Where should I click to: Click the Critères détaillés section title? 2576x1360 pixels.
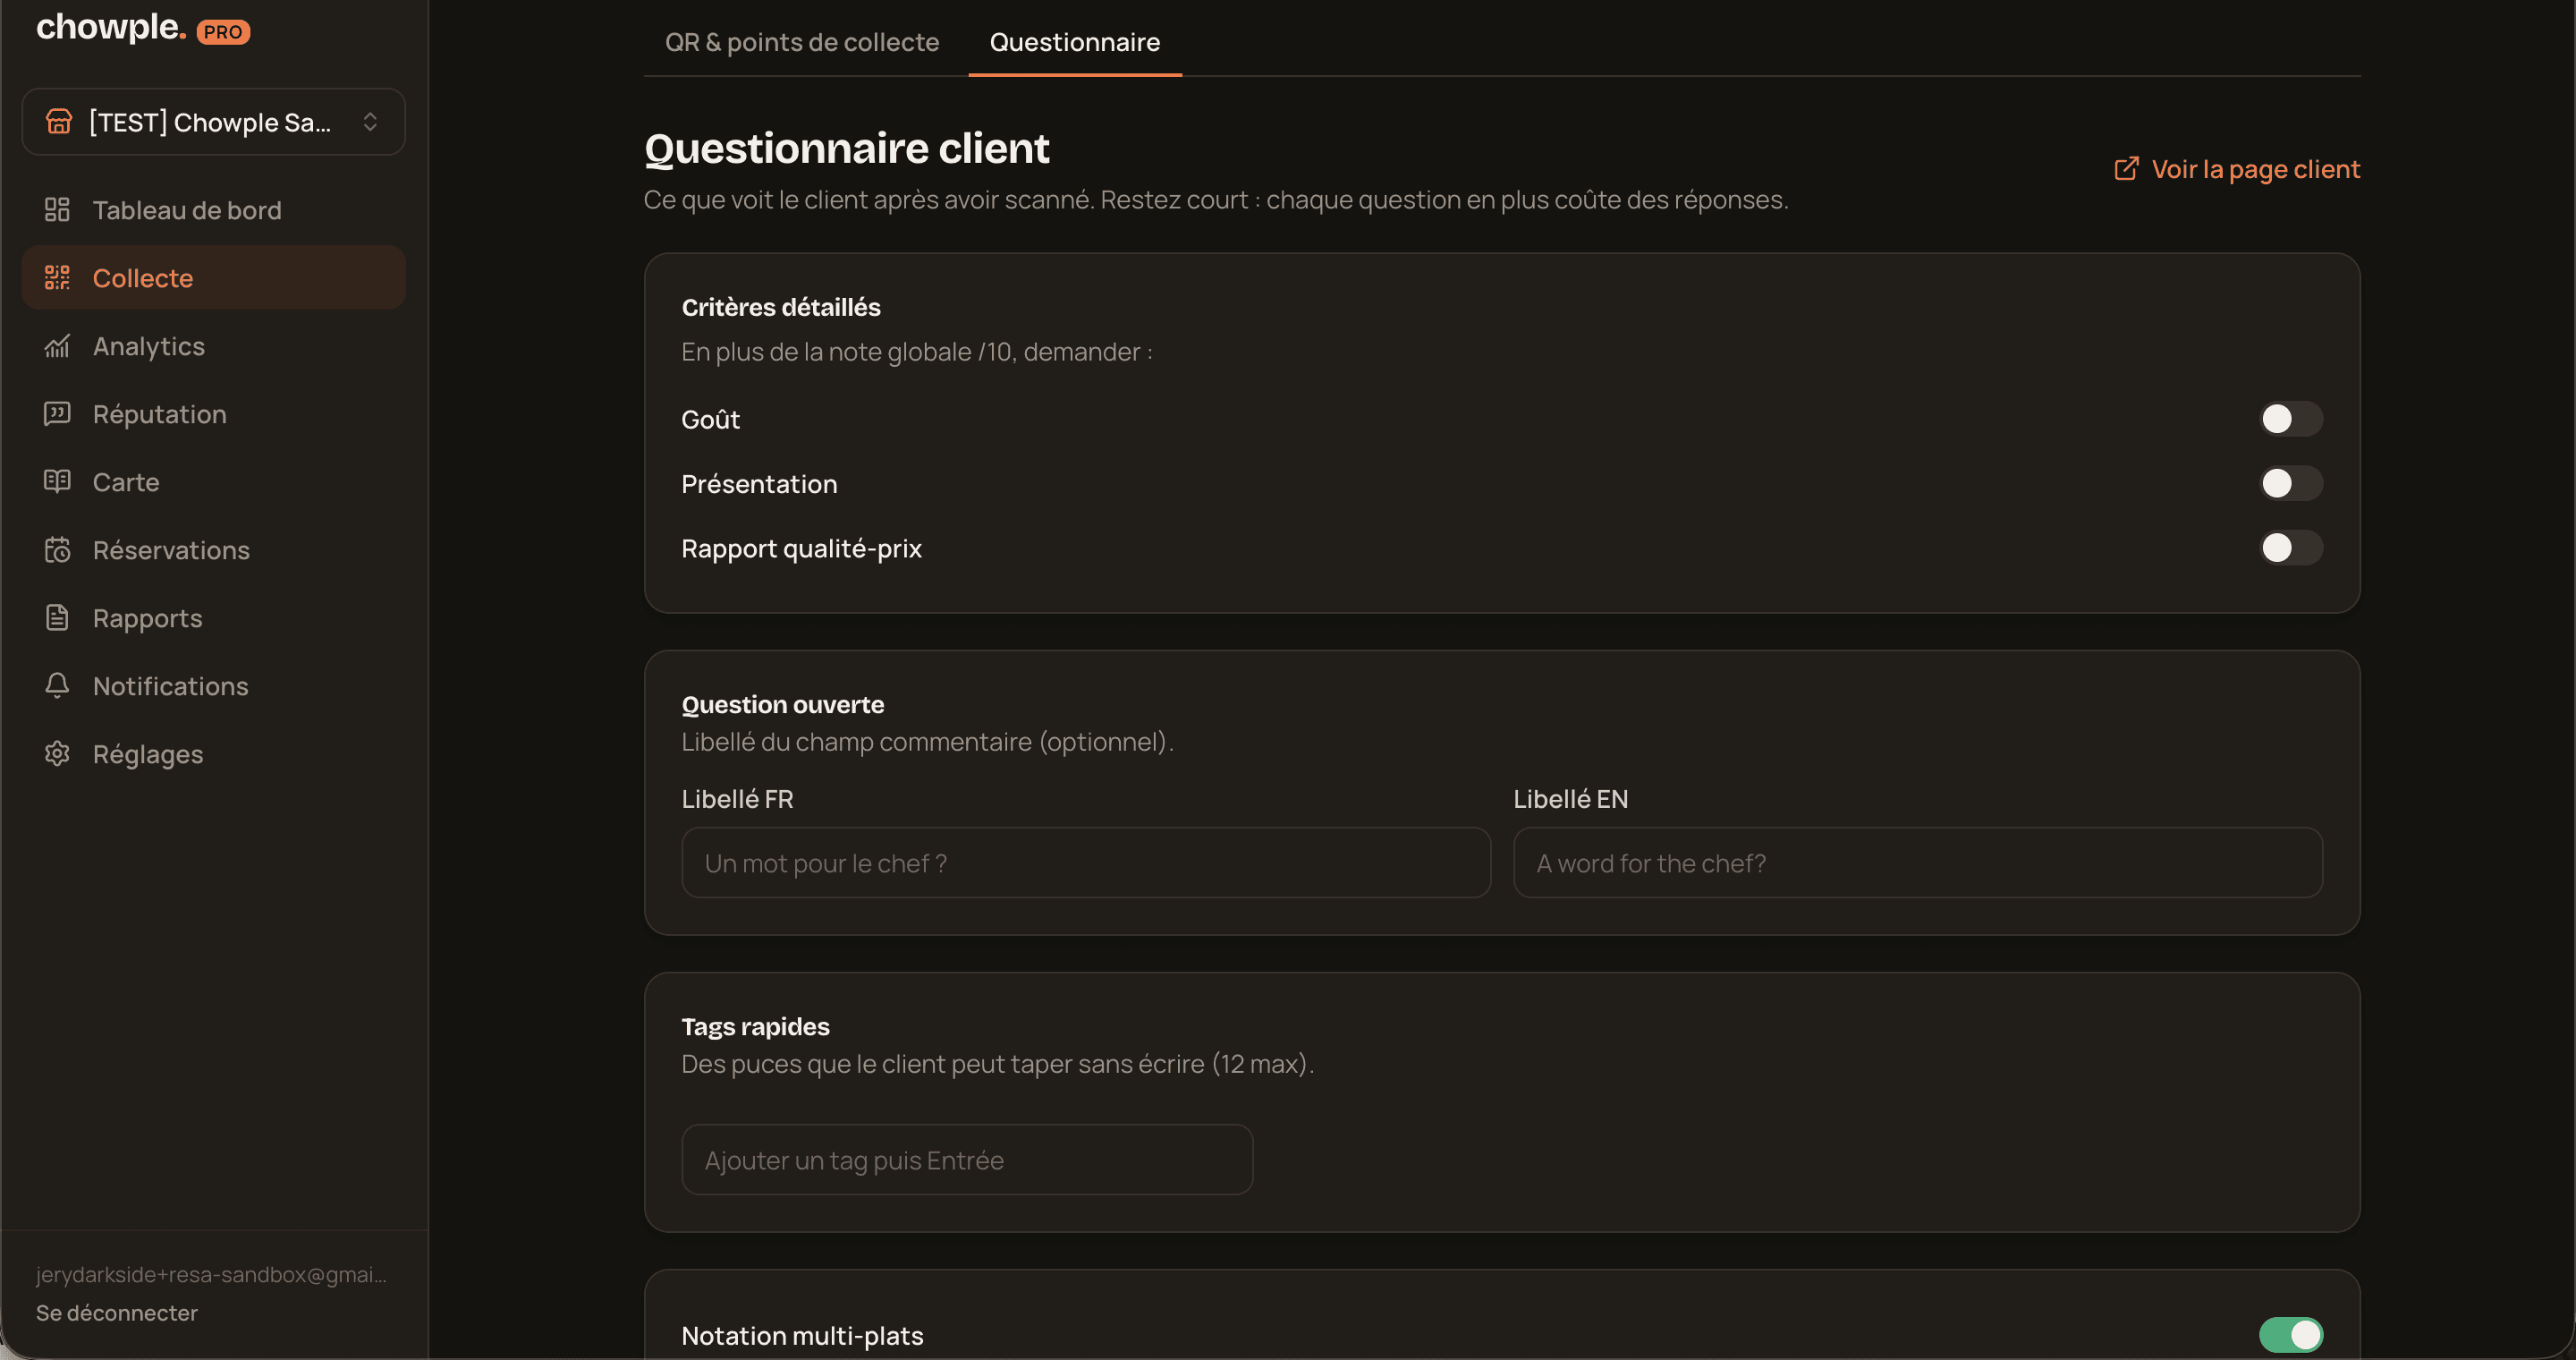point(781,307)
